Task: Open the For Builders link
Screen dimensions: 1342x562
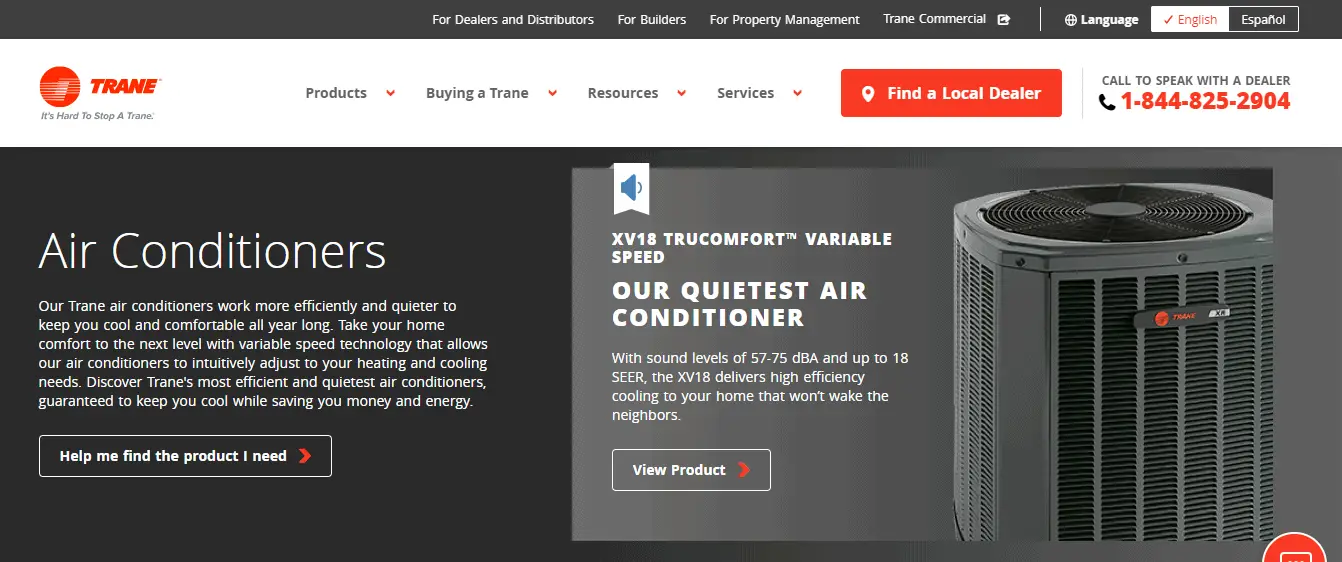Action: coord(652,19)
